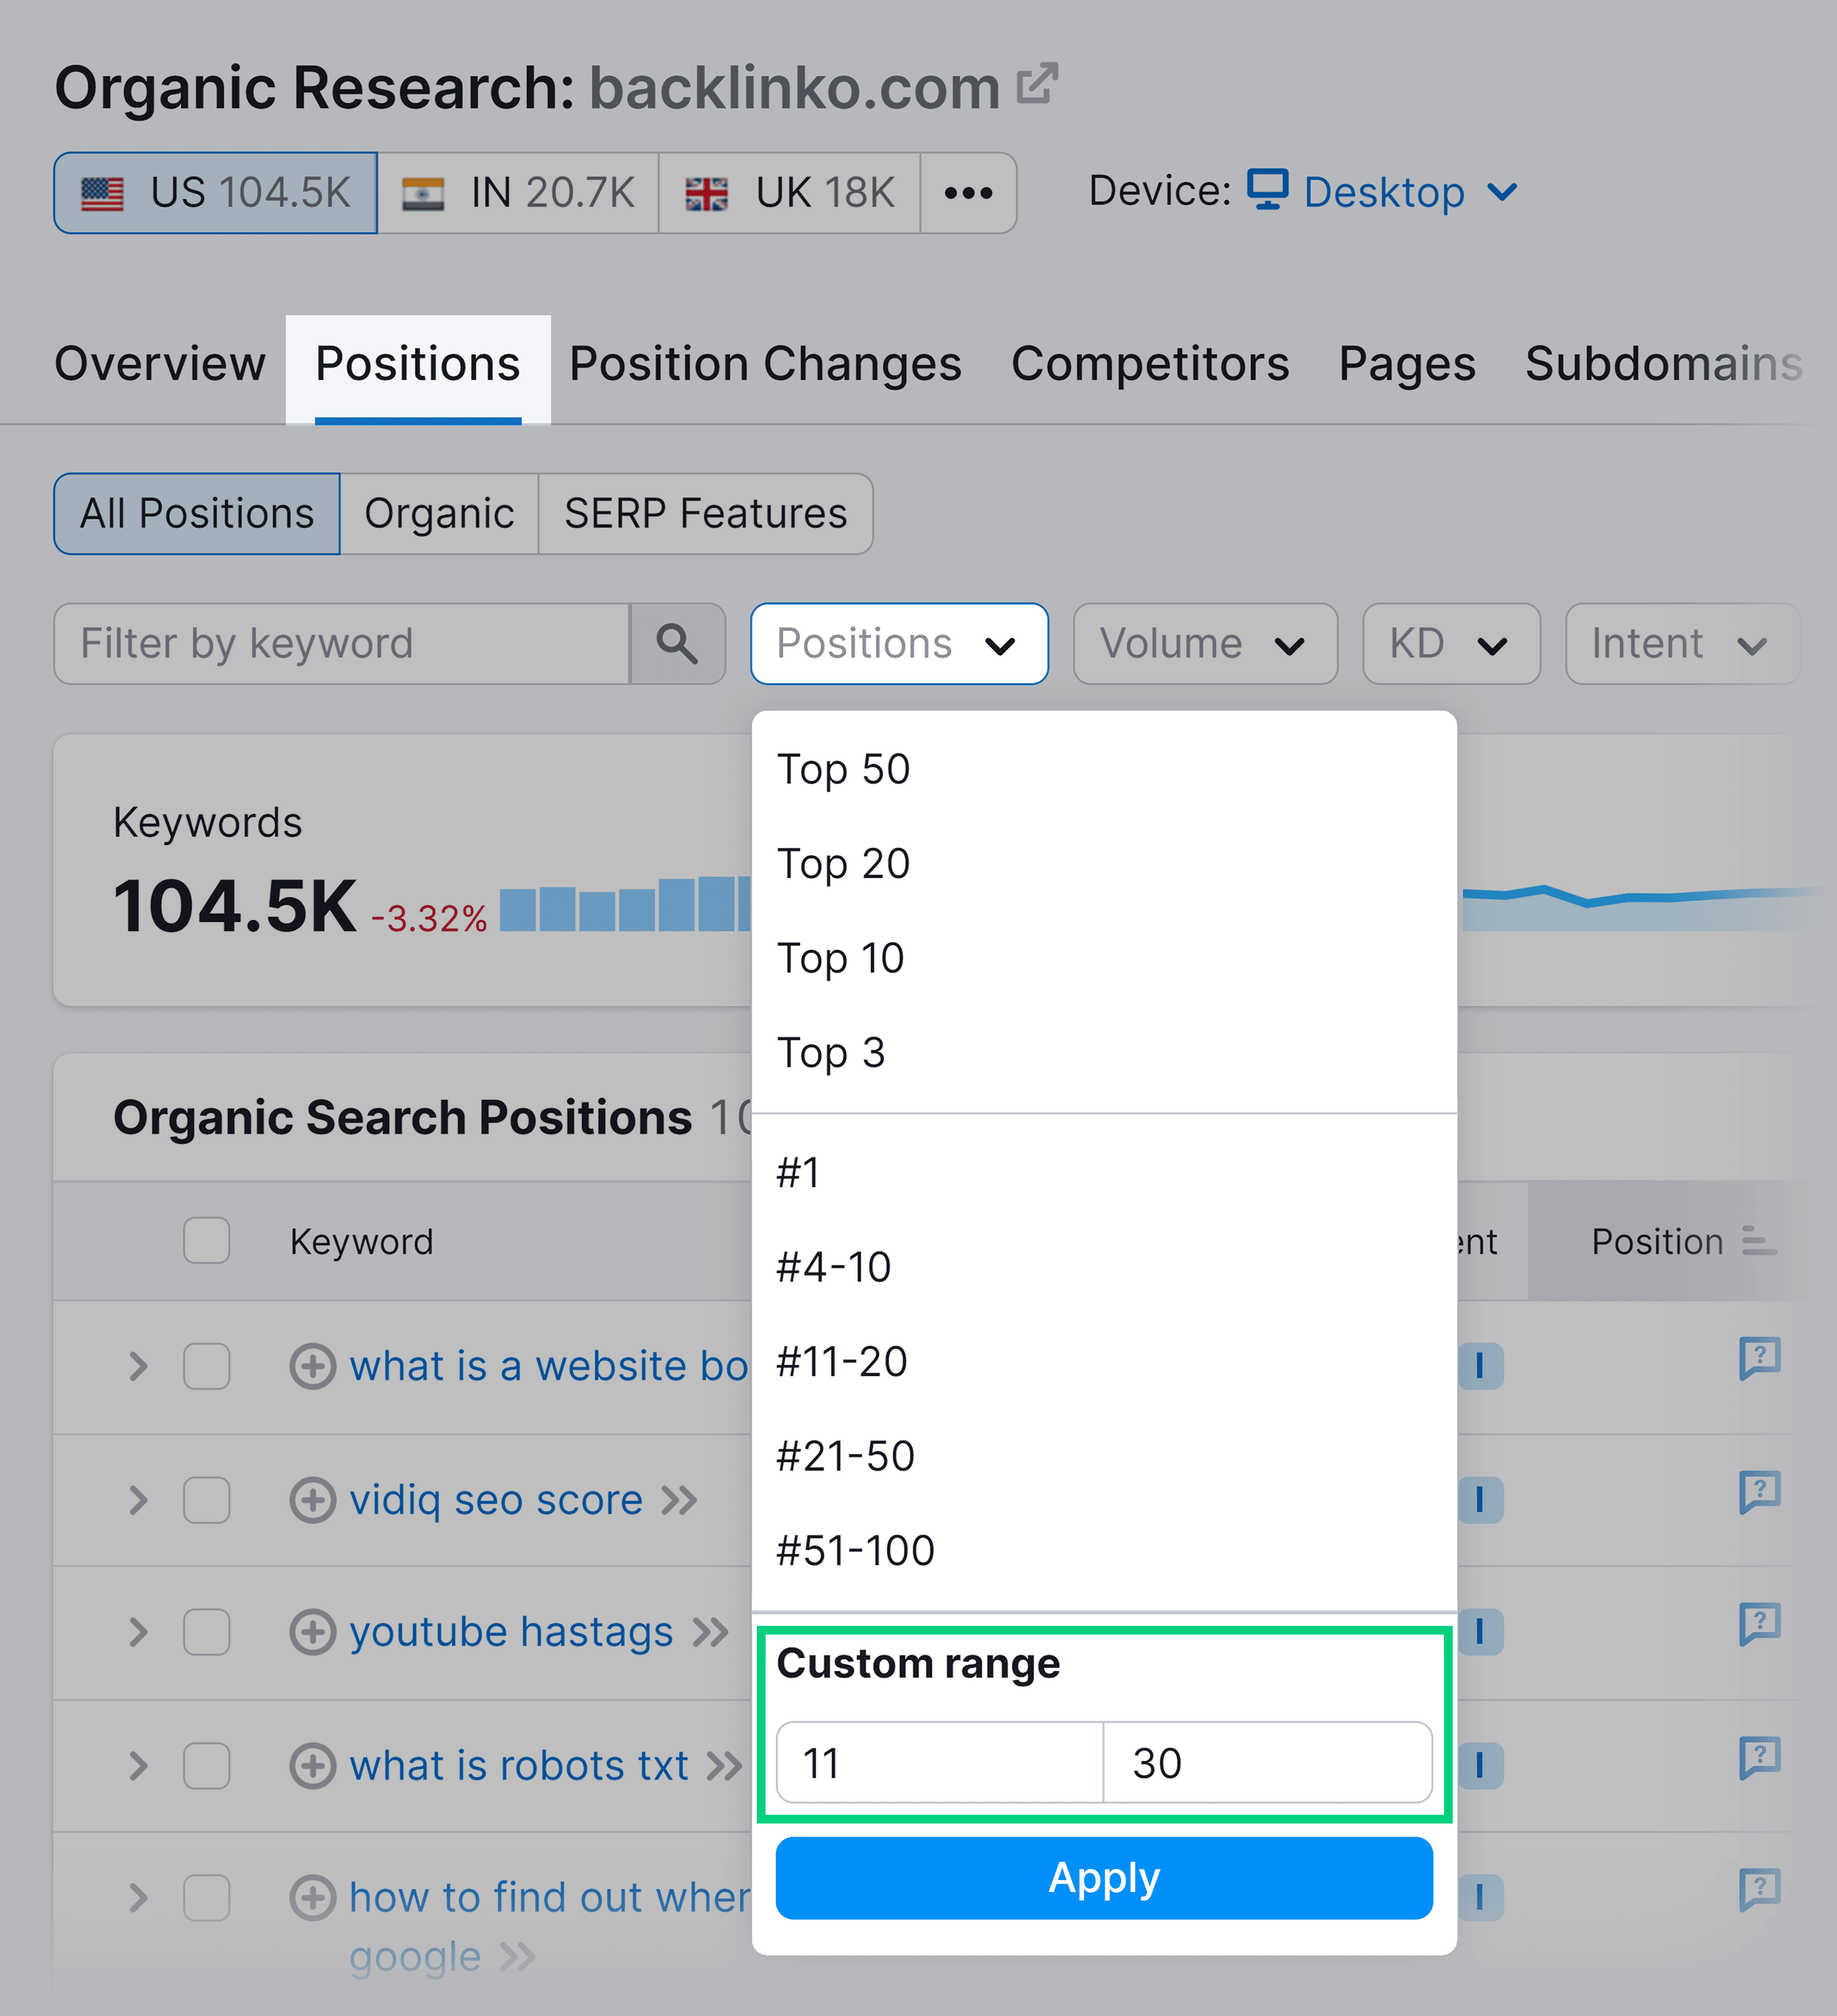Check the select-all checkbox in the table header
The width and height of the screenshot is (1837, 2016).
pos(206,1239)
